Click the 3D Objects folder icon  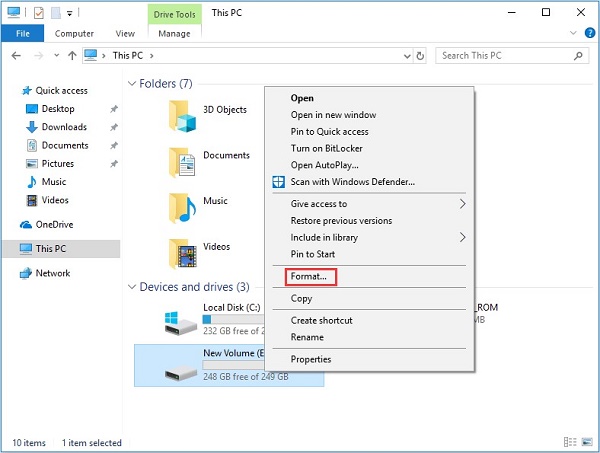coord(184,115)
